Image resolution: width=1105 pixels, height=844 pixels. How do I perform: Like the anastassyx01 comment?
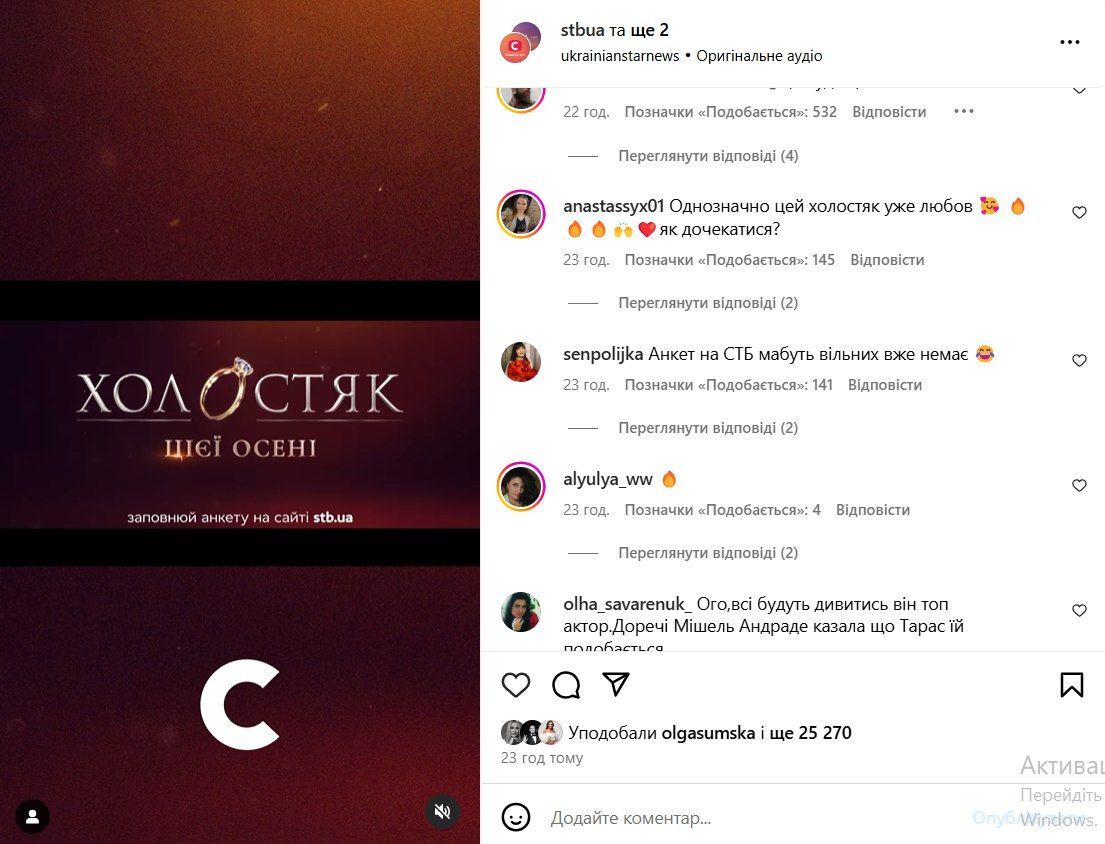coord(1079,212)
